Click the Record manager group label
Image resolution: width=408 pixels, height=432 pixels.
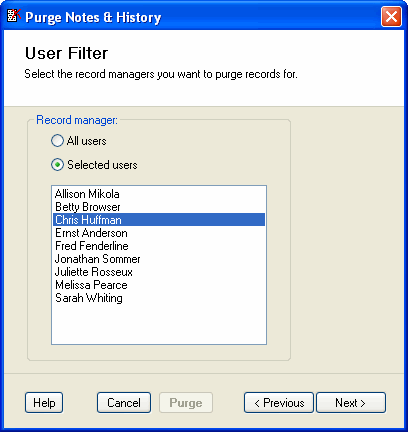77,120
